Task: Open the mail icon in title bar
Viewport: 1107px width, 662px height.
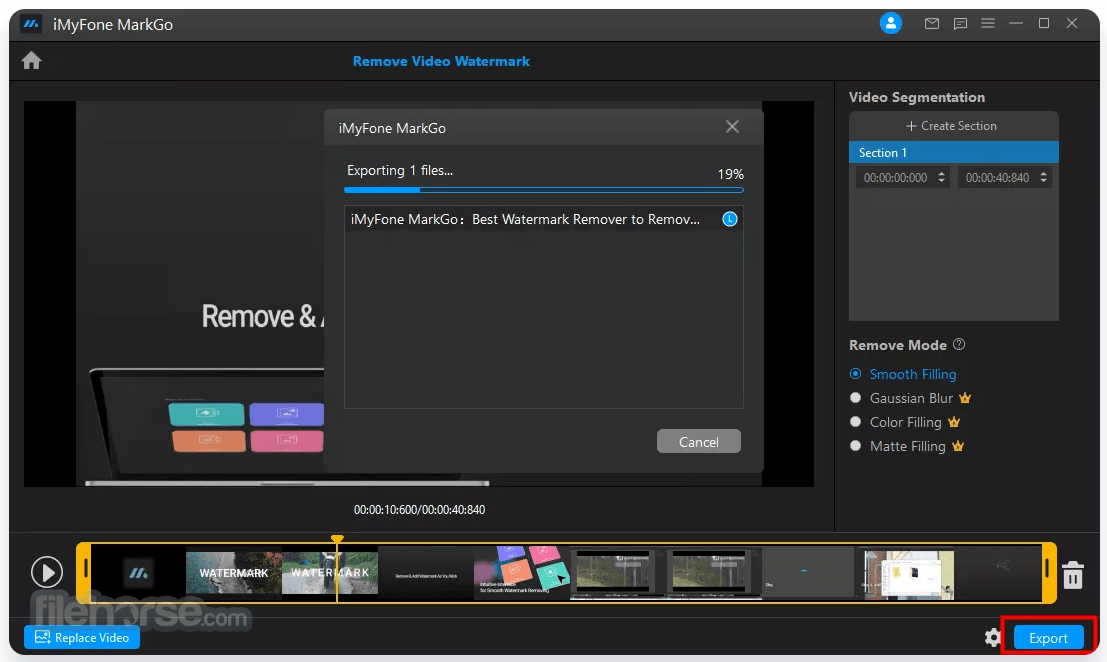Action: pyautogui.click(x=932, y=23)
